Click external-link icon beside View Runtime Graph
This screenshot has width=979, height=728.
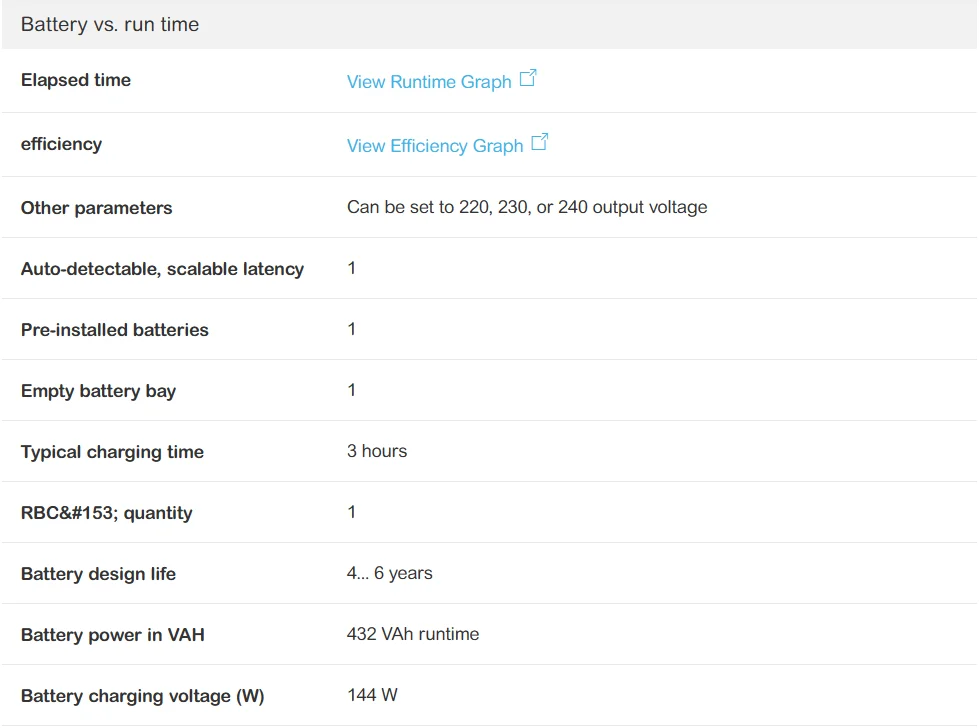point(528,78)
